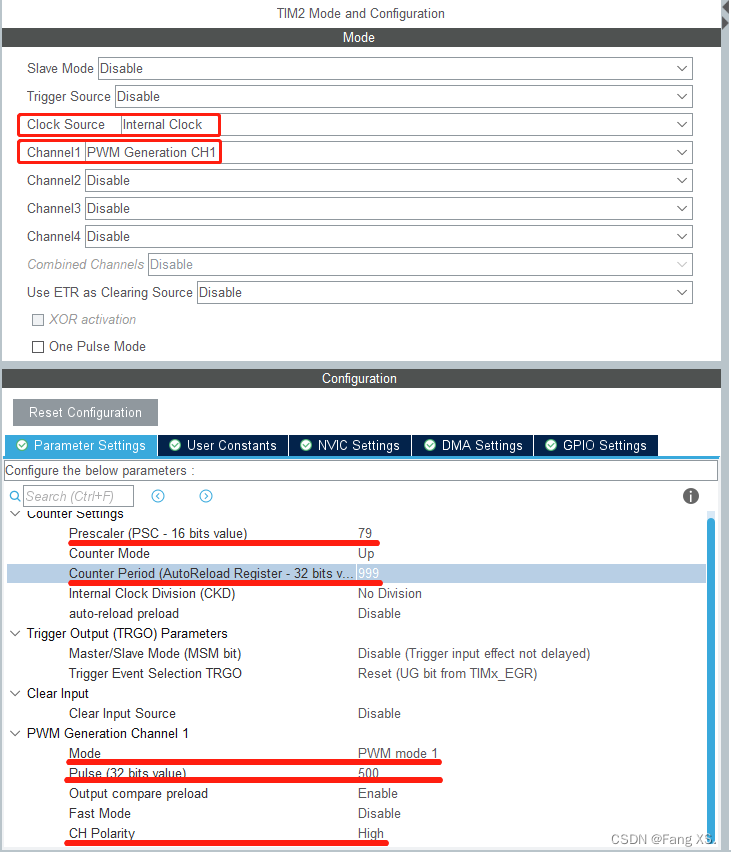Click the Counter Period value 999

pyautogui.click(x=368, y=573)
